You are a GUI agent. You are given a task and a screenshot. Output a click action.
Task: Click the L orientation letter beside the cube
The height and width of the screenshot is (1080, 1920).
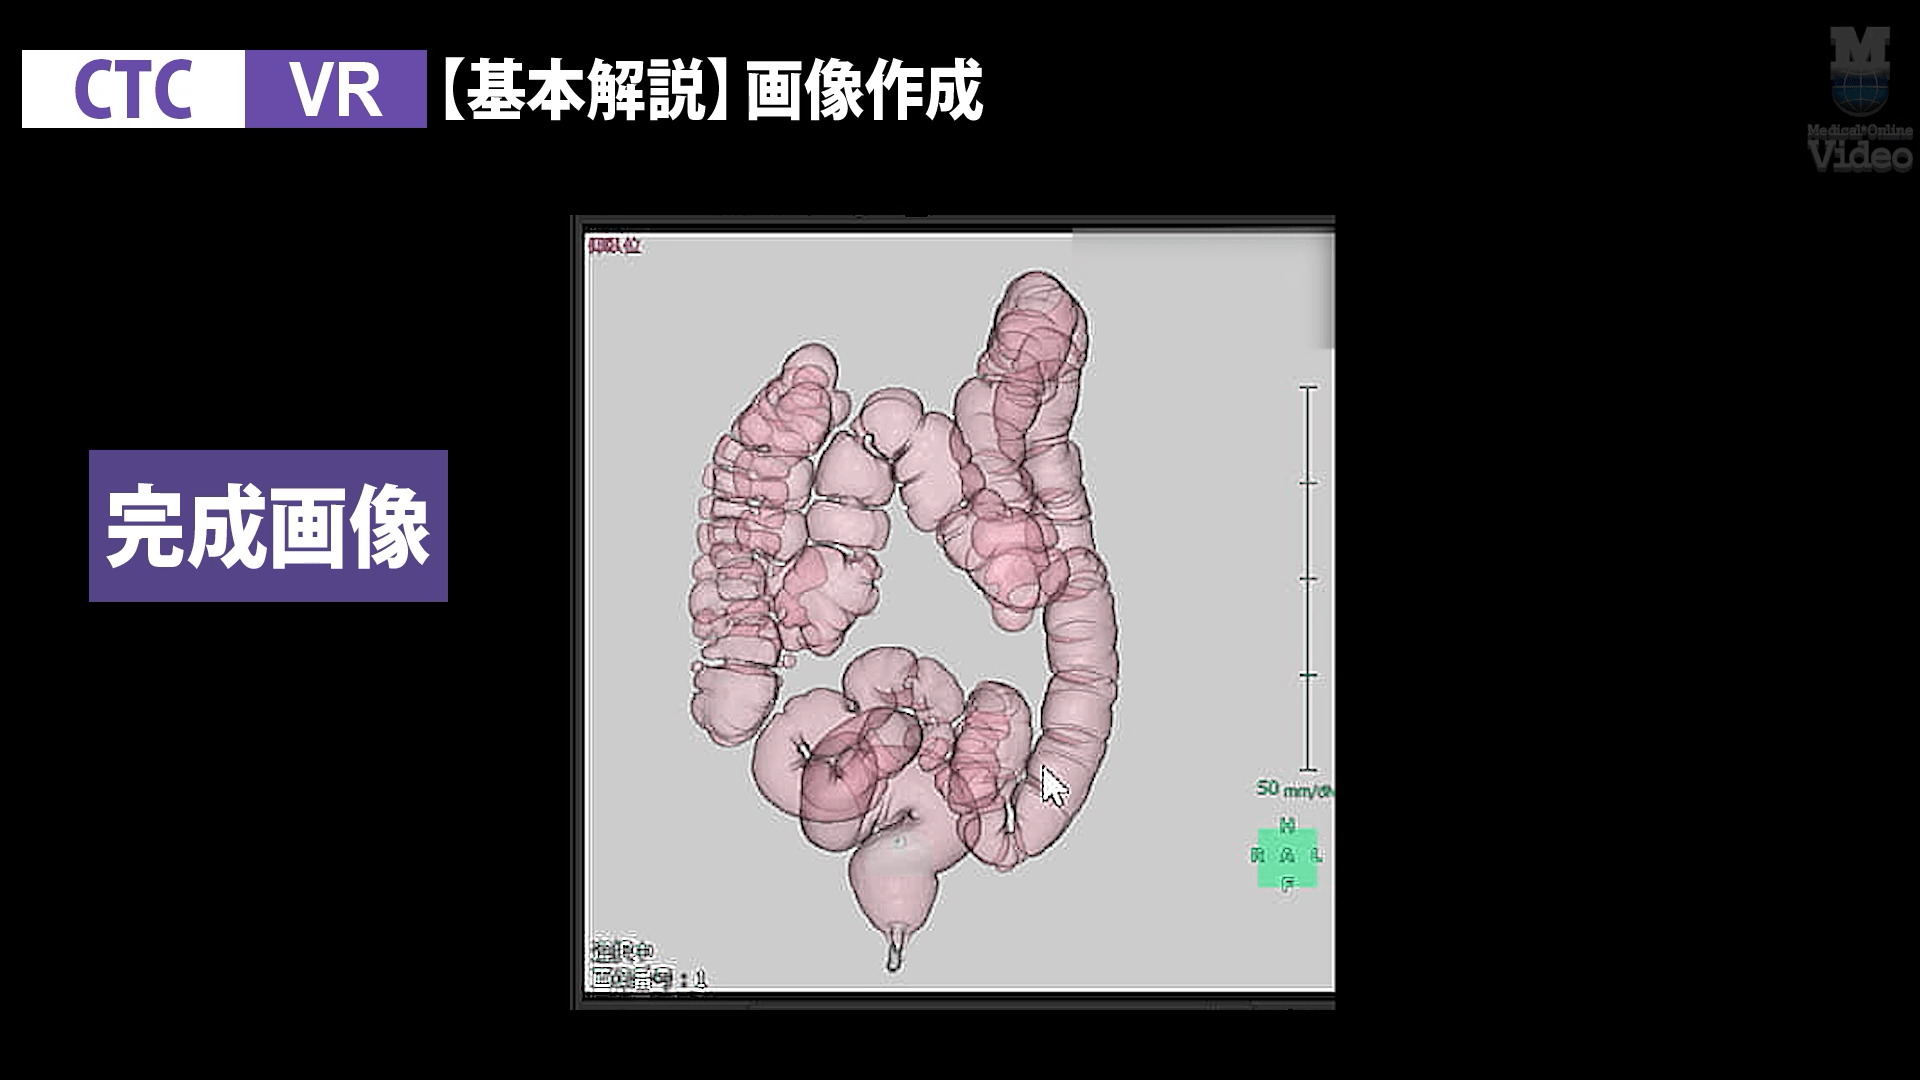[x=1318, y=855]
